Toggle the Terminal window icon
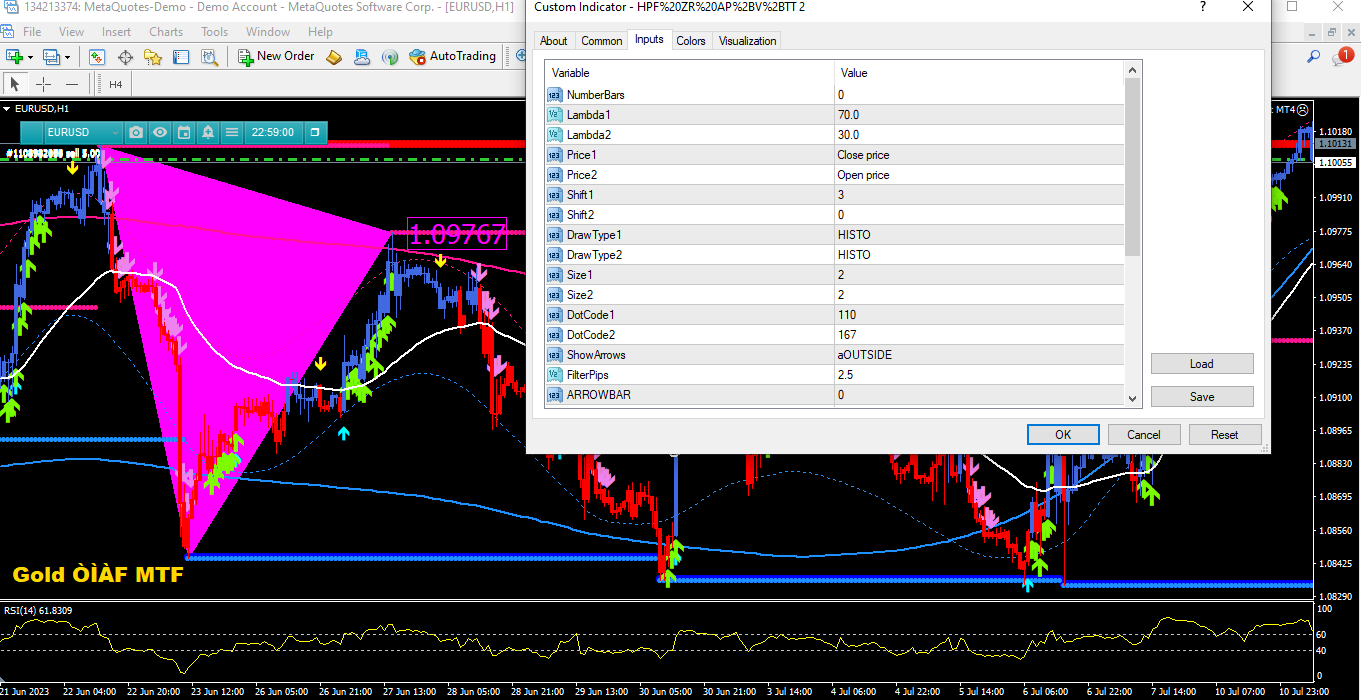This screenshot has width=1361, height=700. point(182,57)
